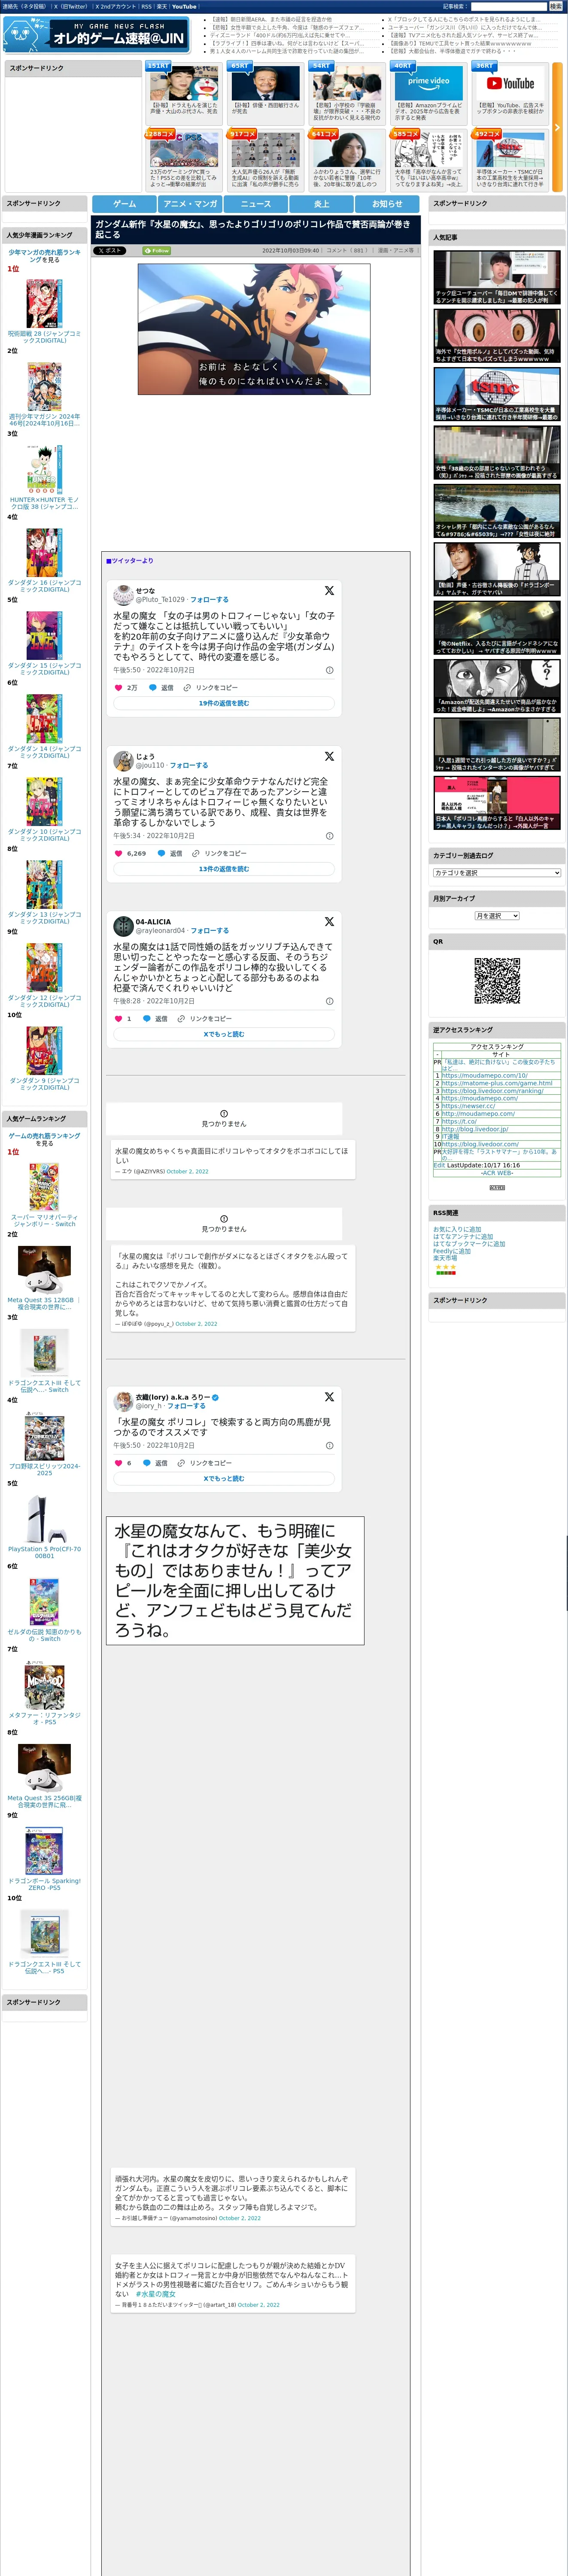Click the Gundam anime screenshot image
Image resolution: width=568 pixels, height=2576 pixels.
[x=254, y=329]
